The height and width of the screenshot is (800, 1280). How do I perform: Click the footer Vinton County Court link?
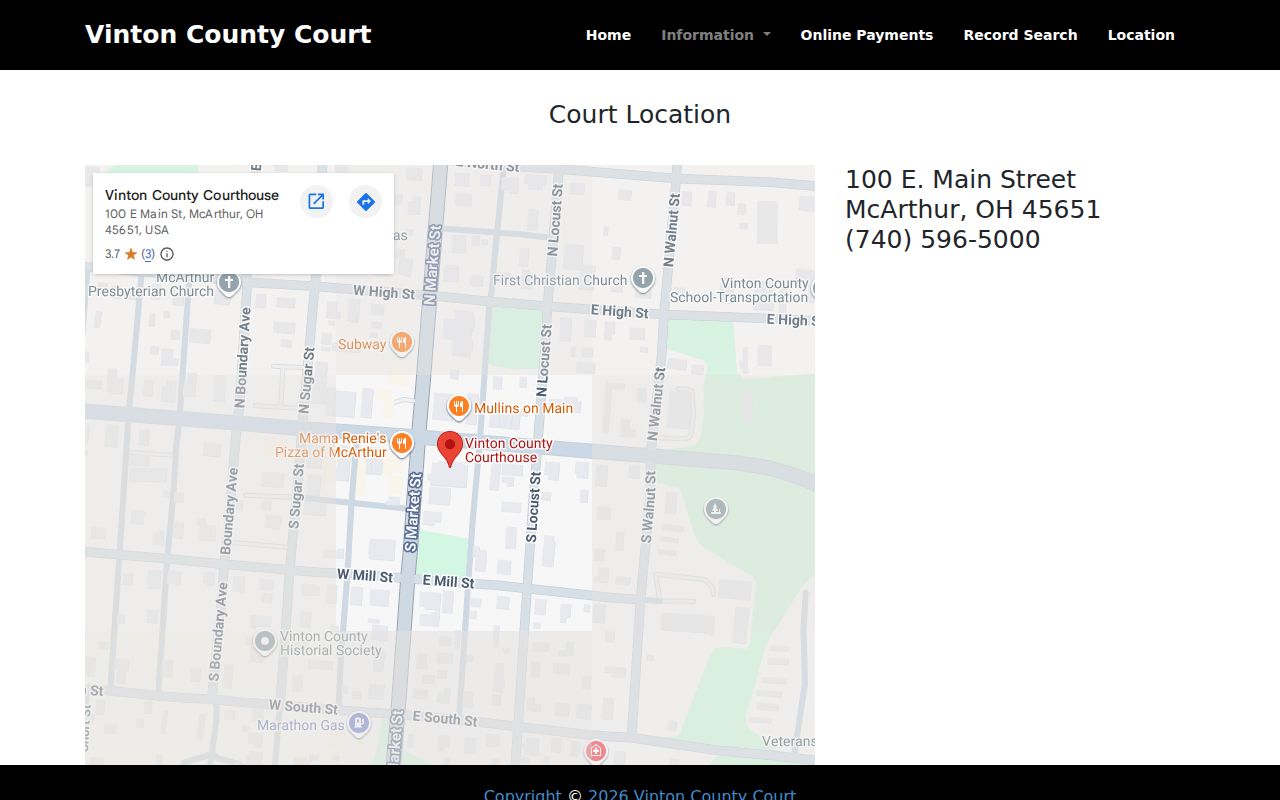692,795
